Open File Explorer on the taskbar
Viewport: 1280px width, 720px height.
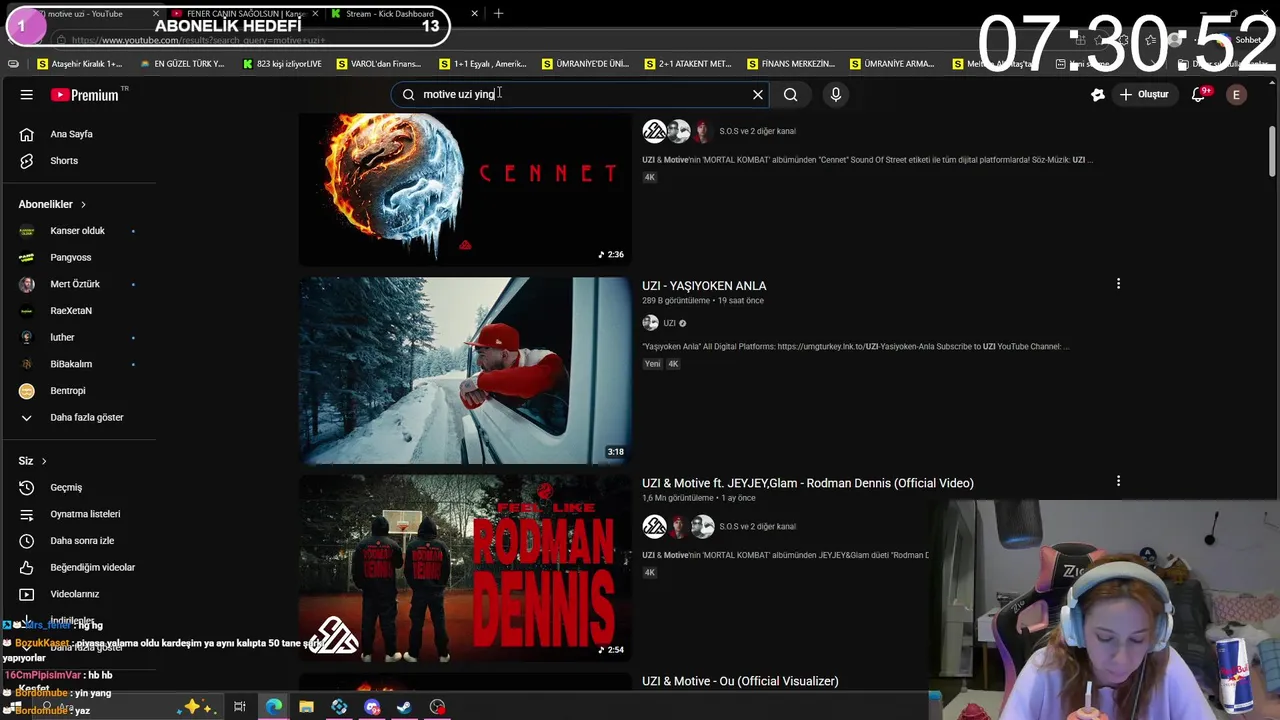click(x=306, y=707)
